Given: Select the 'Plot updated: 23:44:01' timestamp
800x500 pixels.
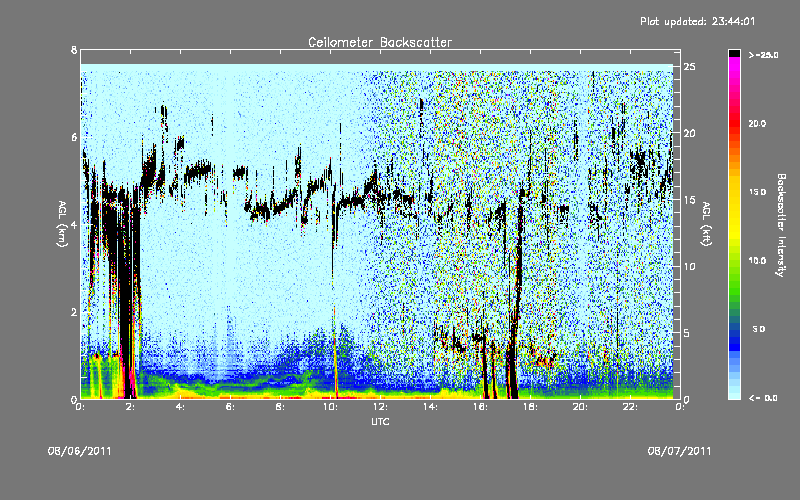Looking at the screenshot, I should click(x=697, y=21).
